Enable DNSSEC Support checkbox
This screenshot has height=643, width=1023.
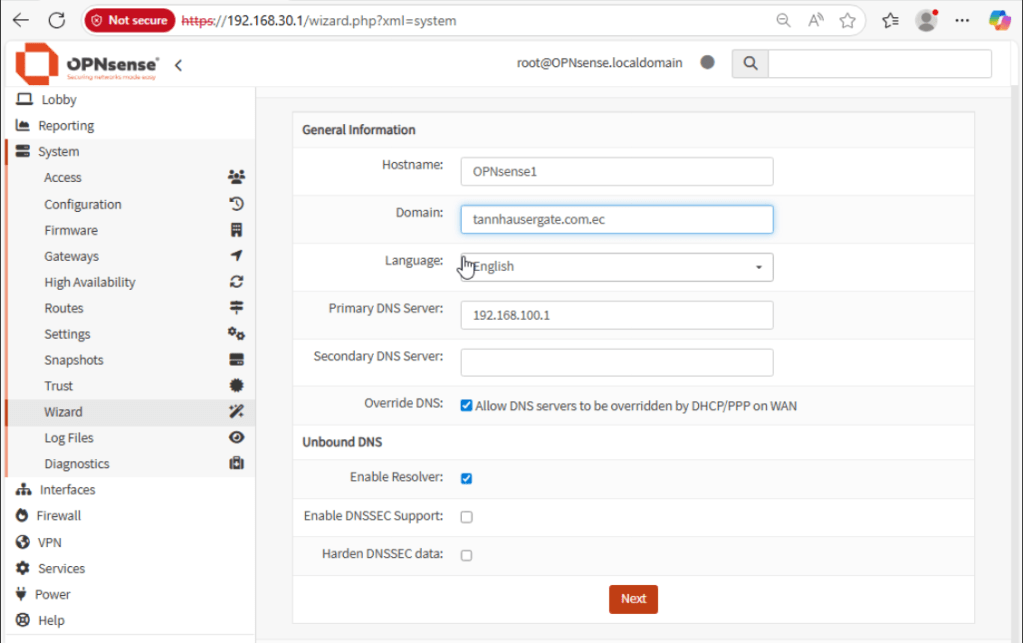(x=466, y=517)
